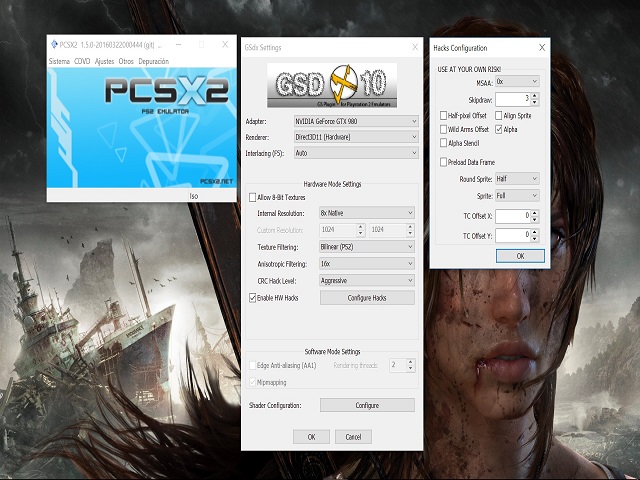
Task: Click the Shader Configuration Configure button
Action: coord(367,405)
